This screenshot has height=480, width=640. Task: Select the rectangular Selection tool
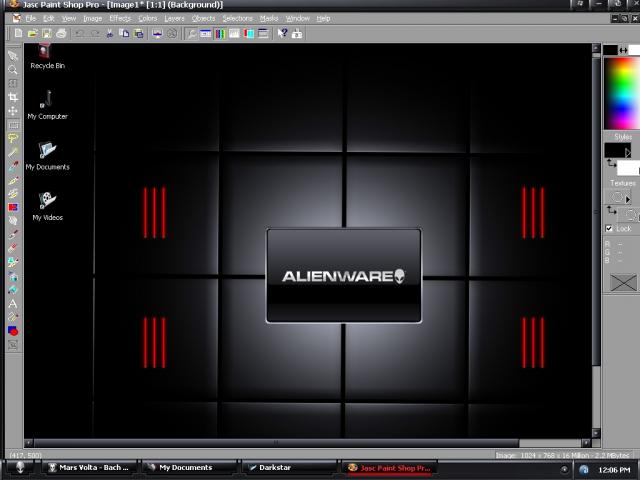coord(13,125)
